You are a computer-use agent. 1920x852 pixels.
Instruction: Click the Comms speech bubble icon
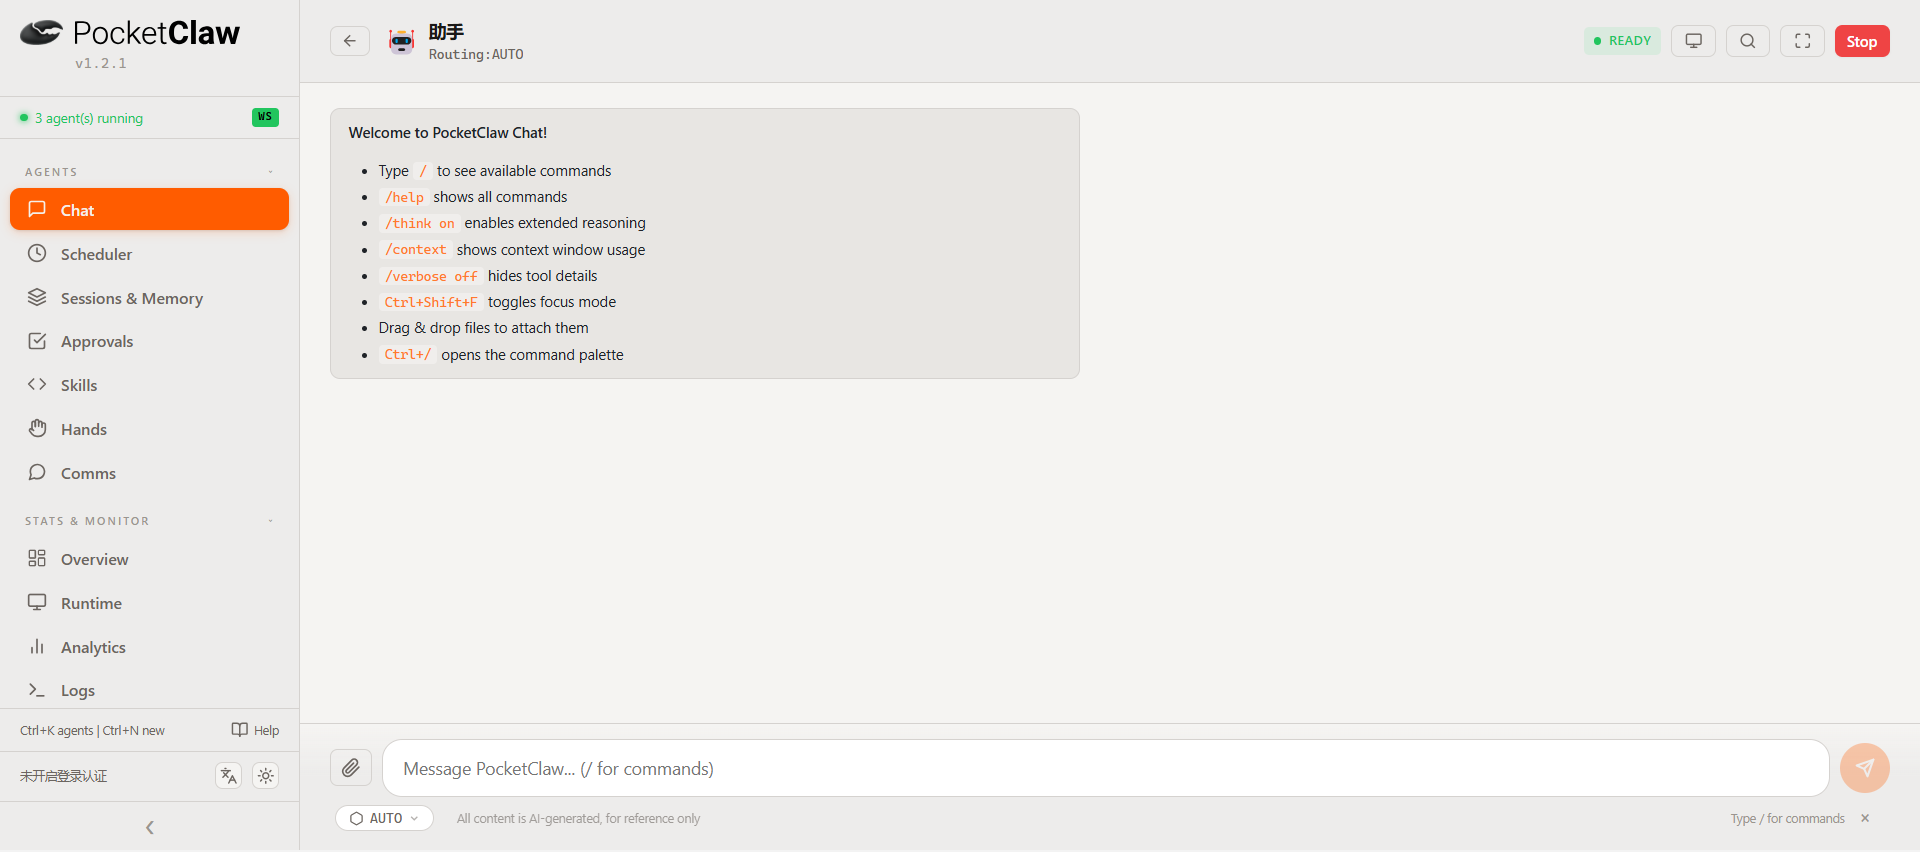tap(37, 472)
